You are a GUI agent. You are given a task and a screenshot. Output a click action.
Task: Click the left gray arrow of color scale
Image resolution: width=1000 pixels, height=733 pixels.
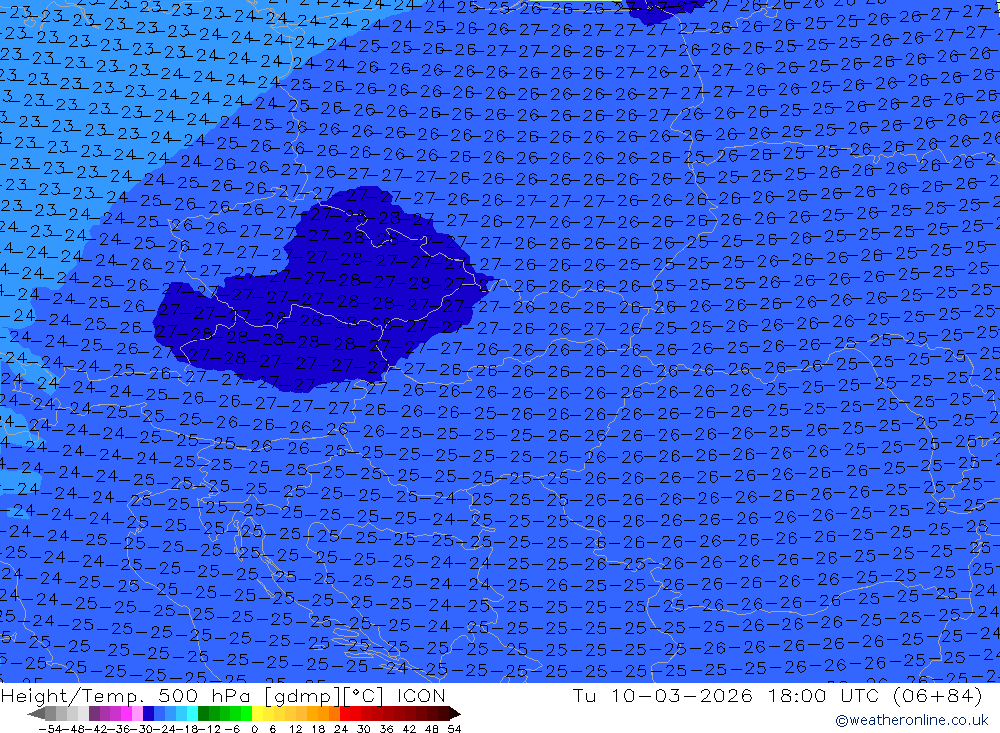tap(36, 713)
